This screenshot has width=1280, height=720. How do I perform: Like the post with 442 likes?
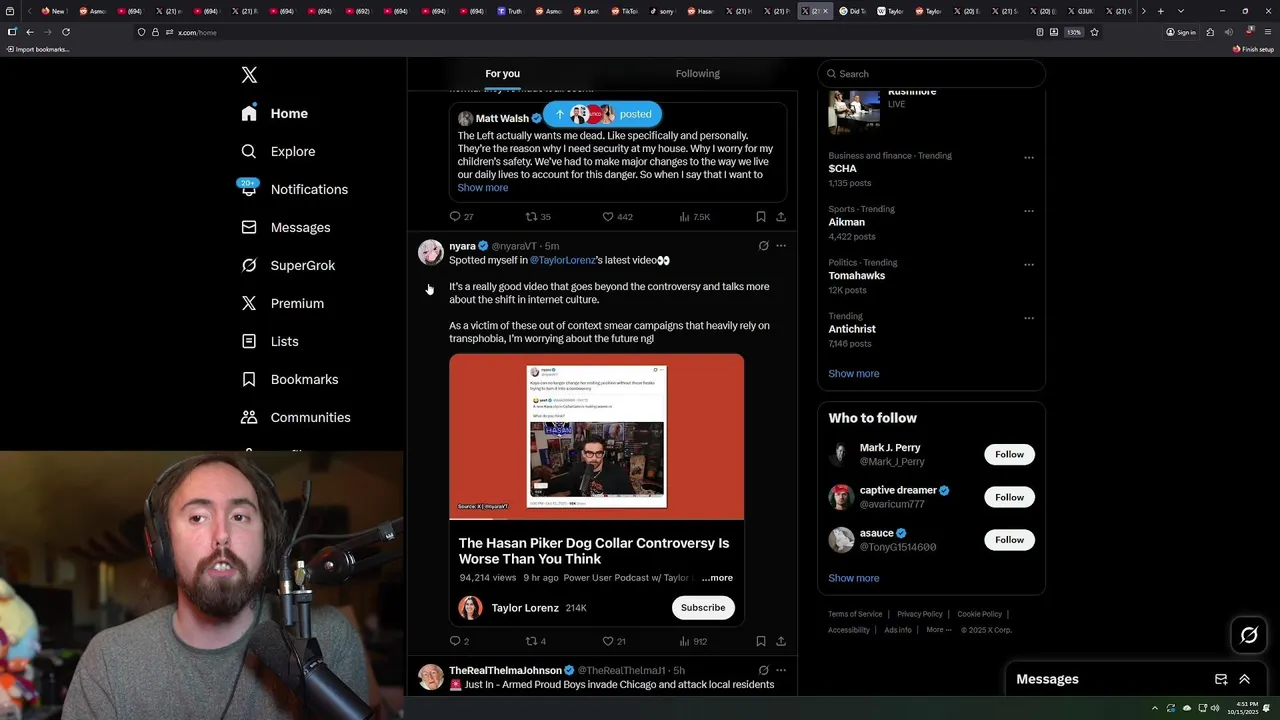(x=617, y=216)
